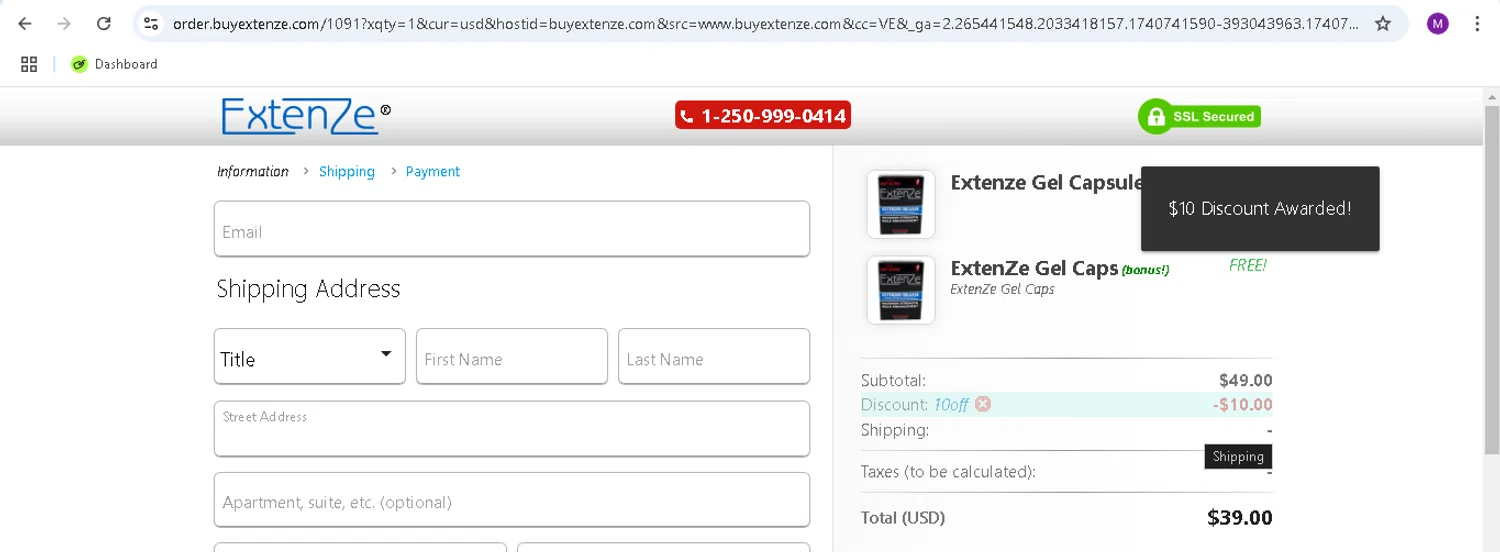Click the Apartment, suite, etc. field

pos(512,500)
